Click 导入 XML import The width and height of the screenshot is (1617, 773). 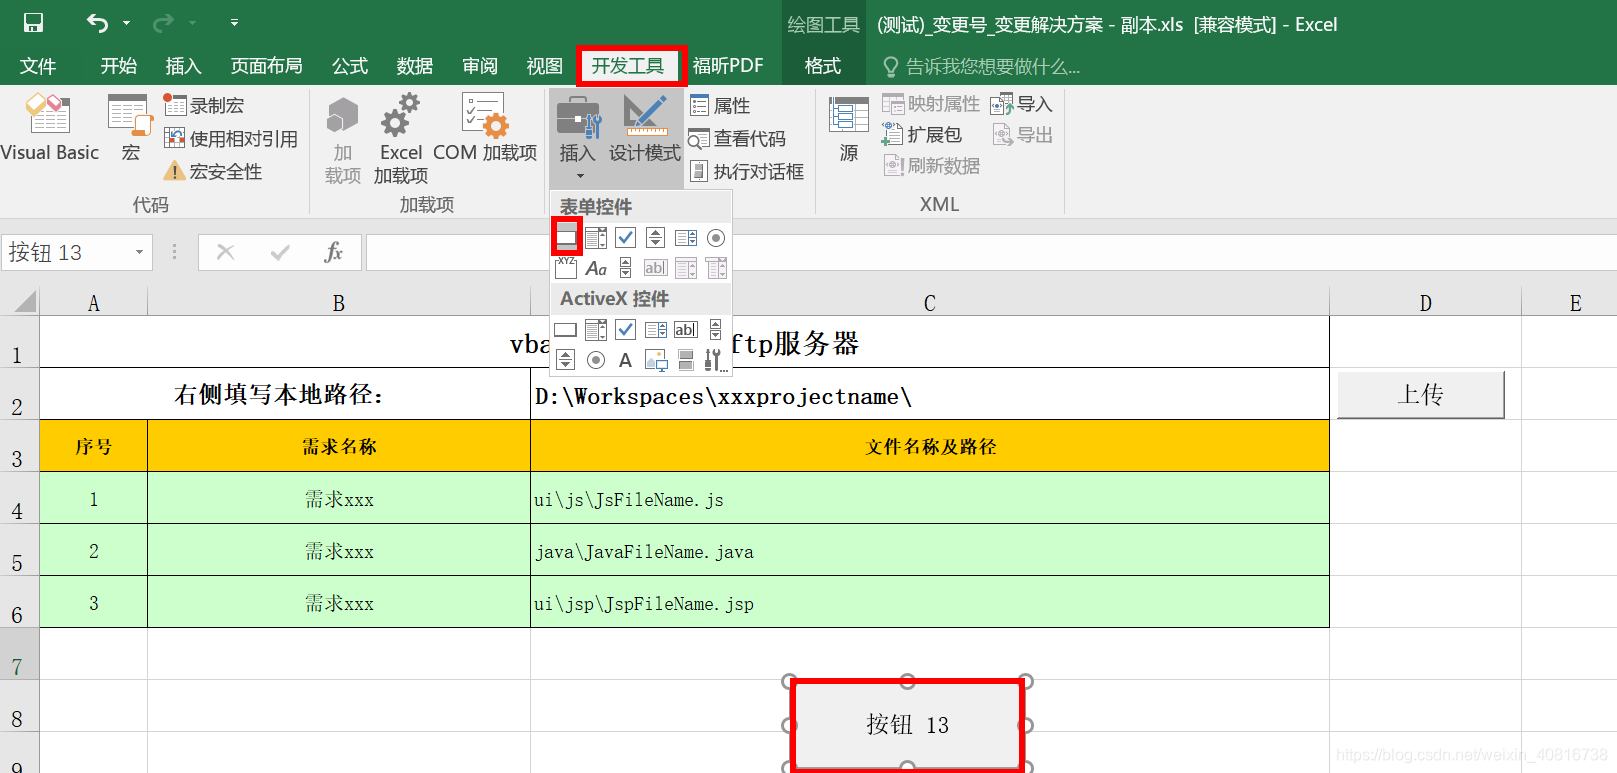(1021, 104)
